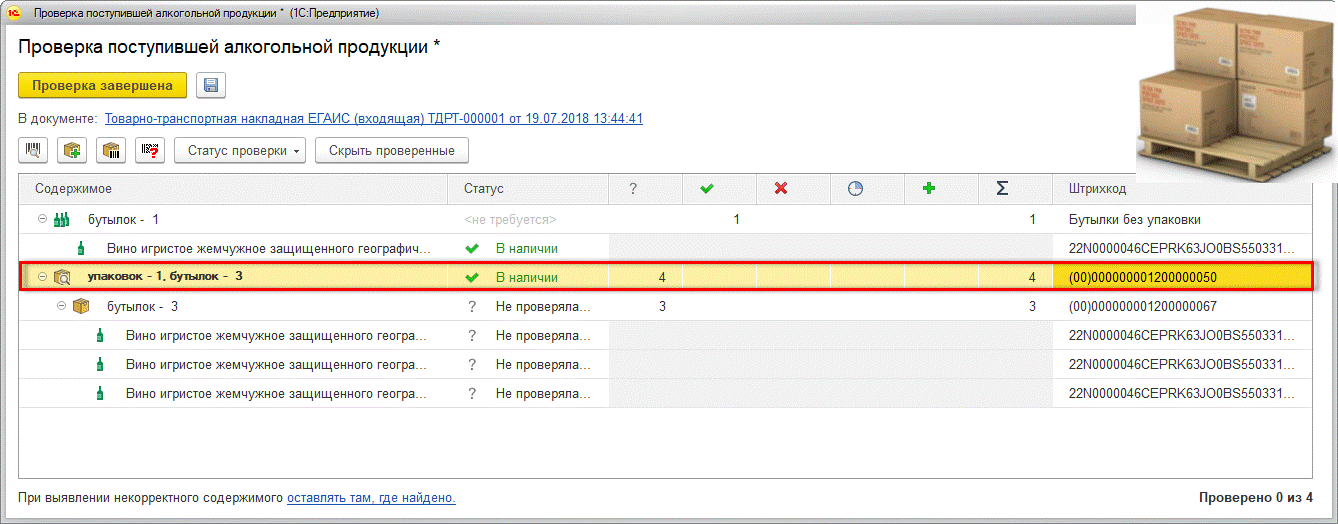This screenshot has width=1338, height=524.
Task: Click the Скрыть проверенные button
Action: tap(391, 151)
